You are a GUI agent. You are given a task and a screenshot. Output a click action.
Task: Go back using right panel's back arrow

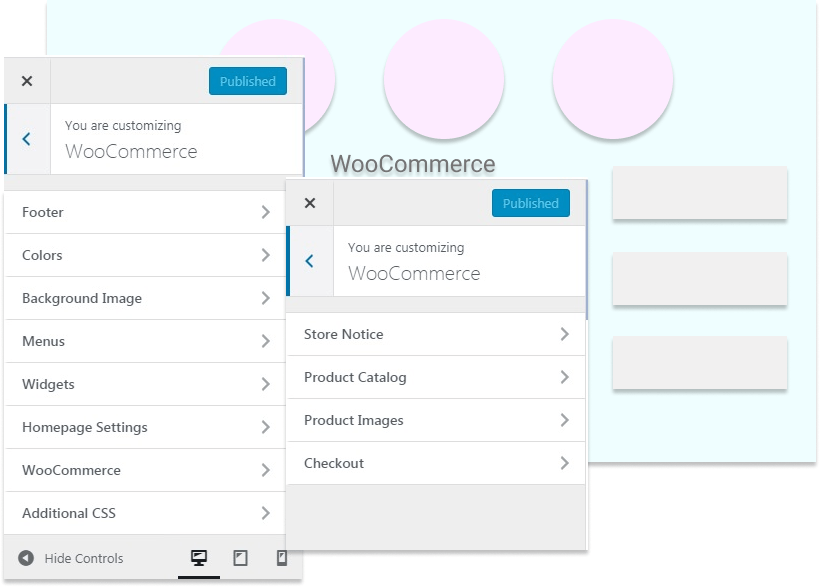click(x=310, y=261)
